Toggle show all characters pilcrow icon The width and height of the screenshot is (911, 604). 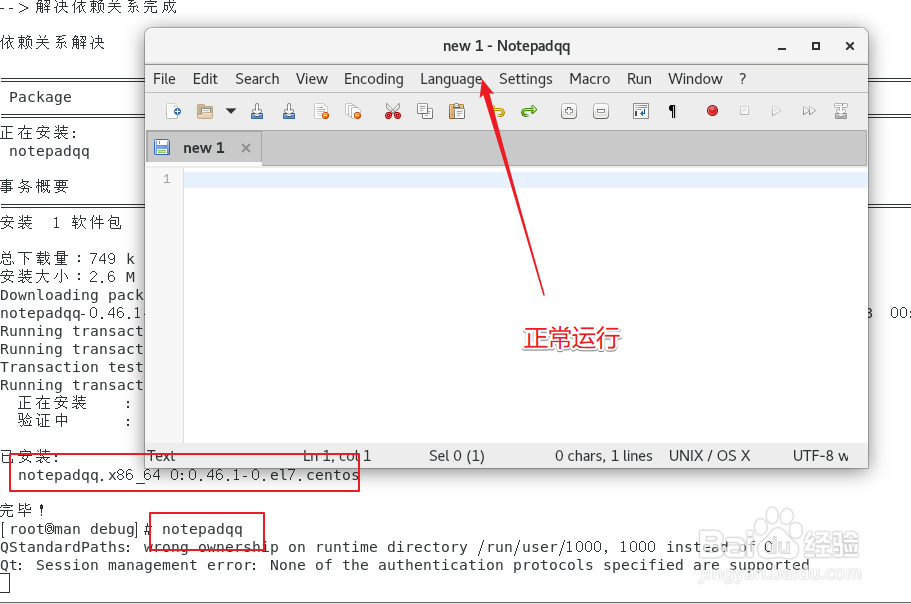[672, 111]
